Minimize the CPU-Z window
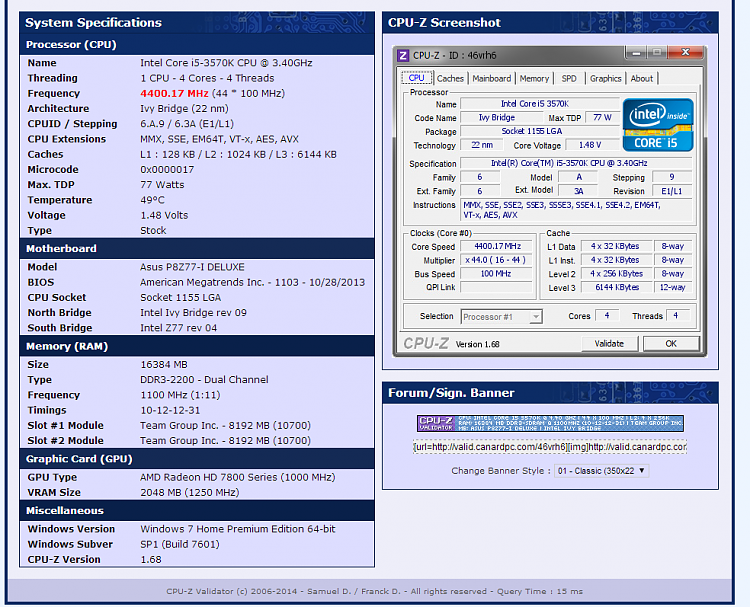 (636, 52)
